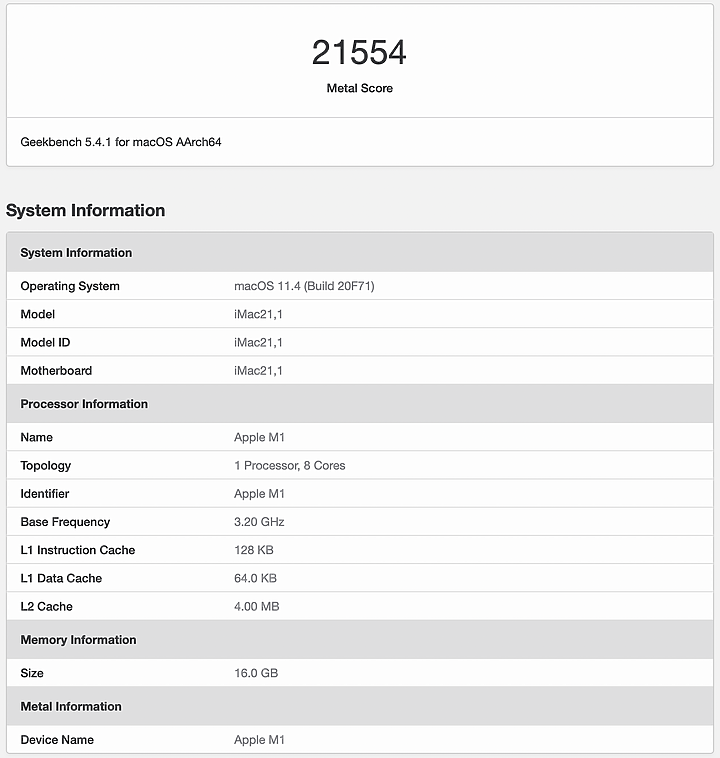Select the iMac21,1 value in the Motherboard row

coord(258,371)
